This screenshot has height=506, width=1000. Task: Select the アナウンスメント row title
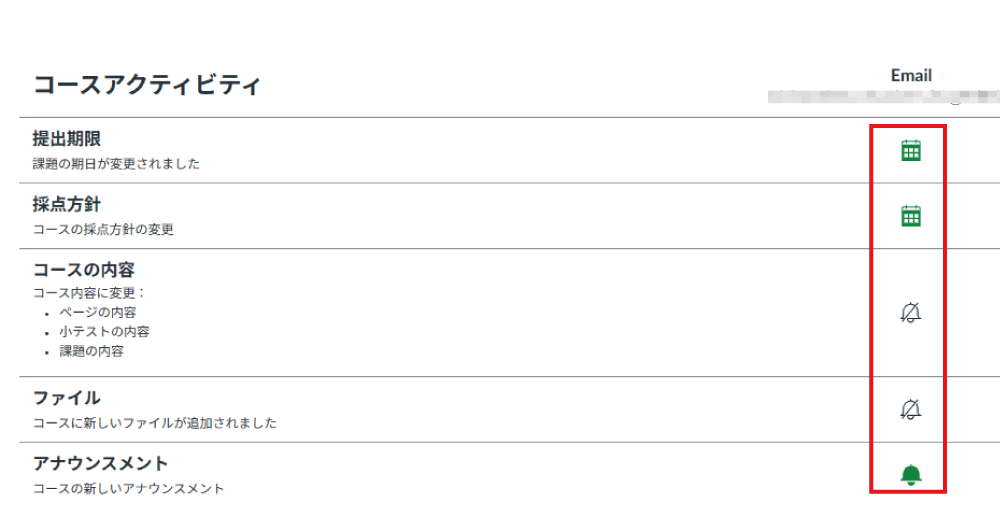[101, 464]
